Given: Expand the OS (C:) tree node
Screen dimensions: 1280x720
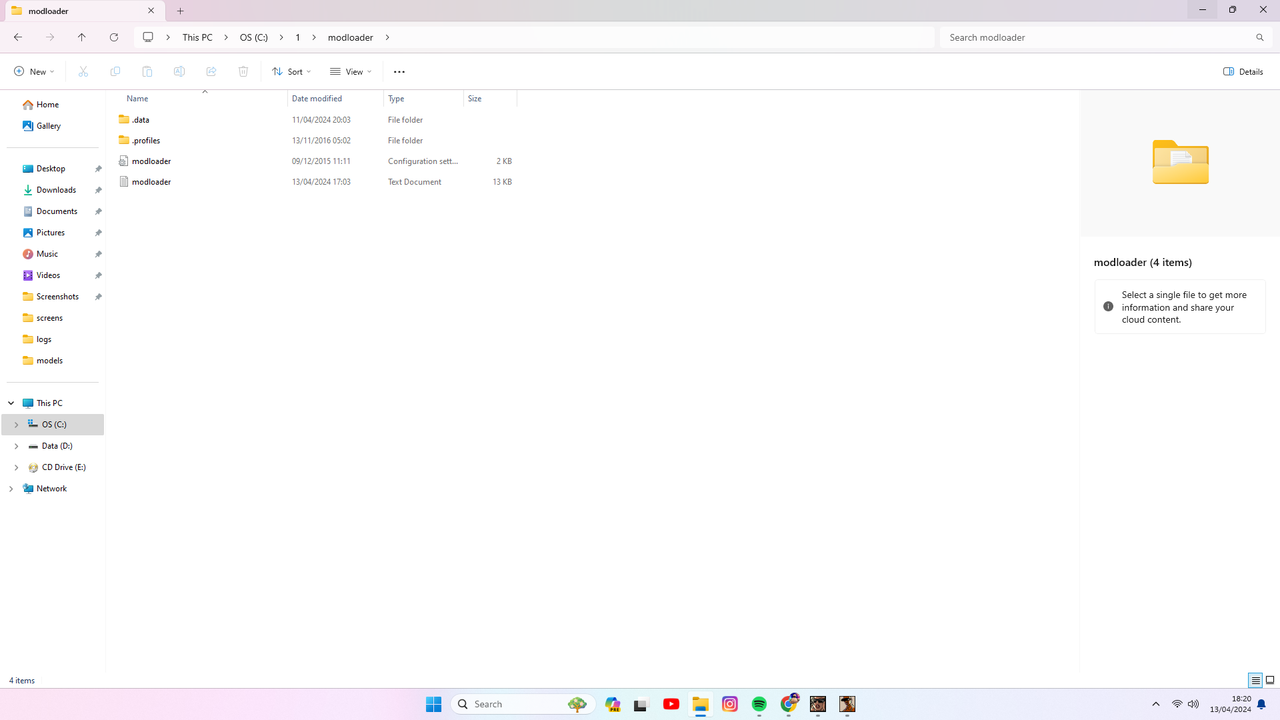Looking at the screenshot, I should pos(16,425).
